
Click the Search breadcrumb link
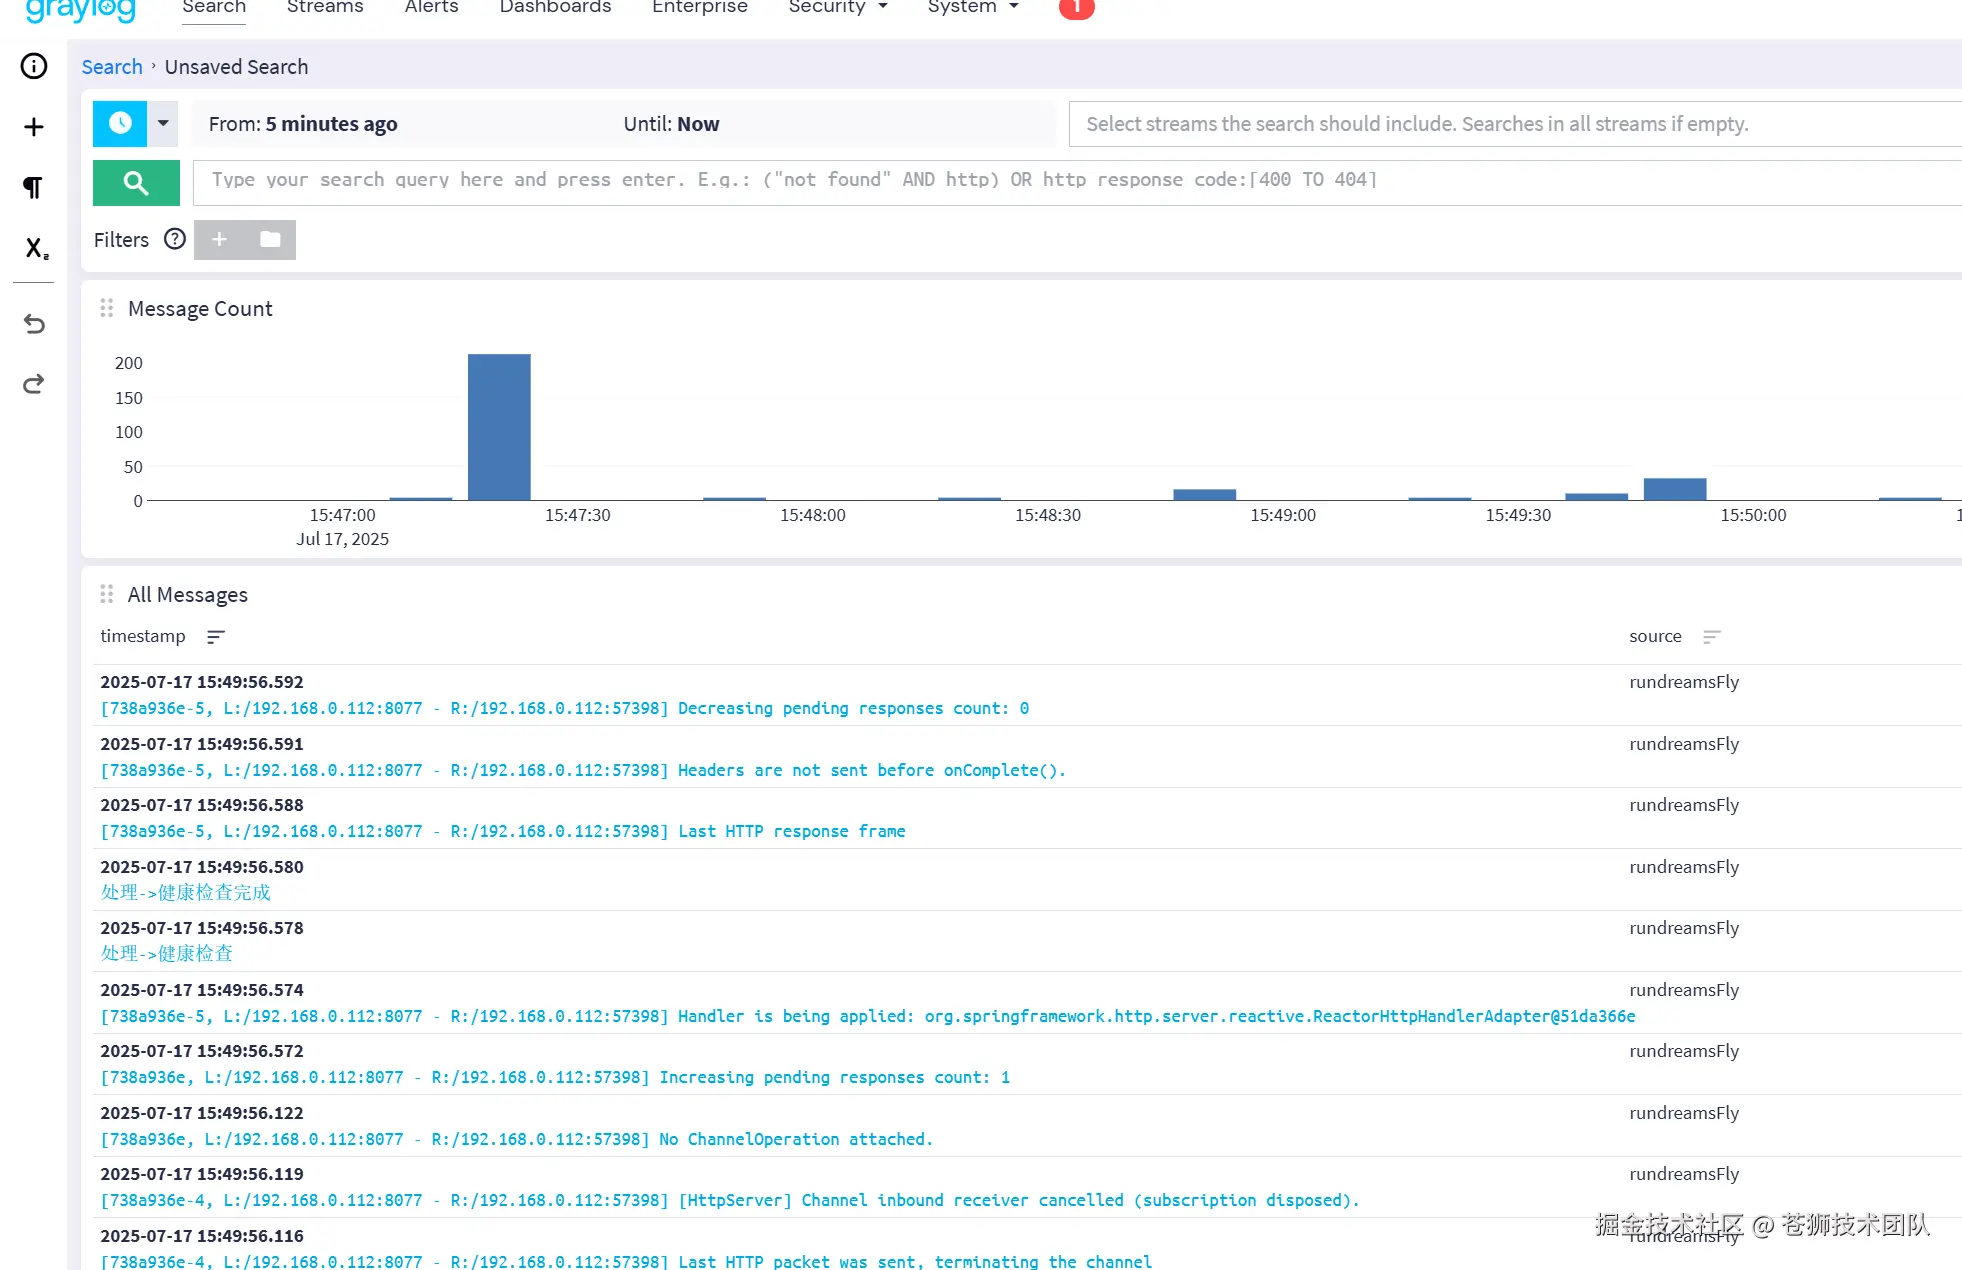click(x=112, y=67)
